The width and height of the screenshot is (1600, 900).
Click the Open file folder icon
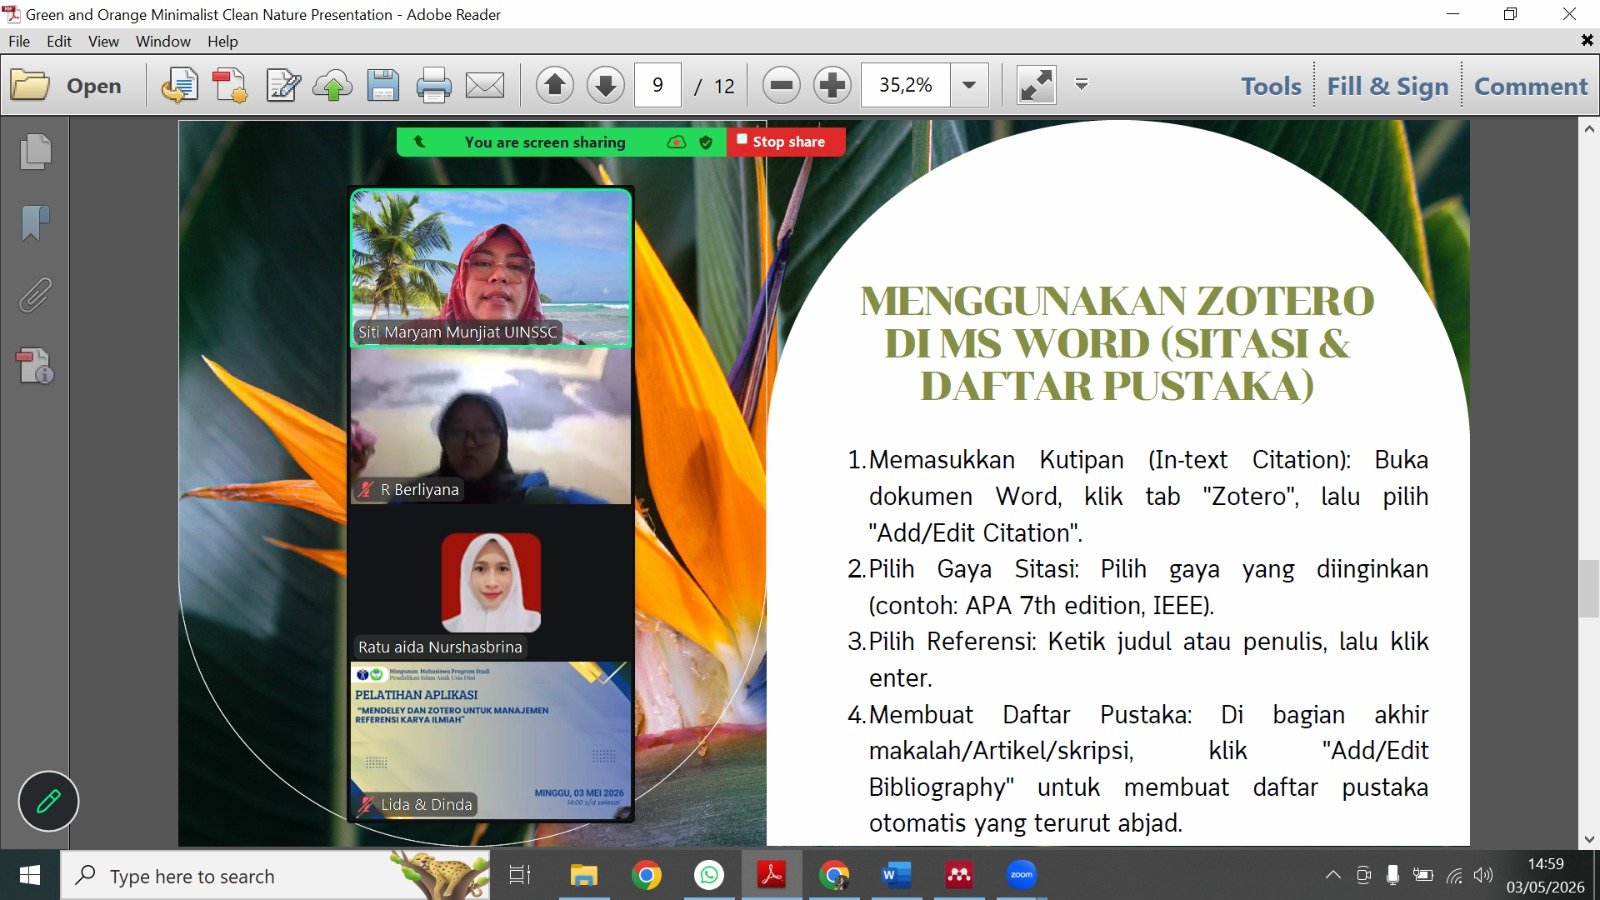click(30, 86)
